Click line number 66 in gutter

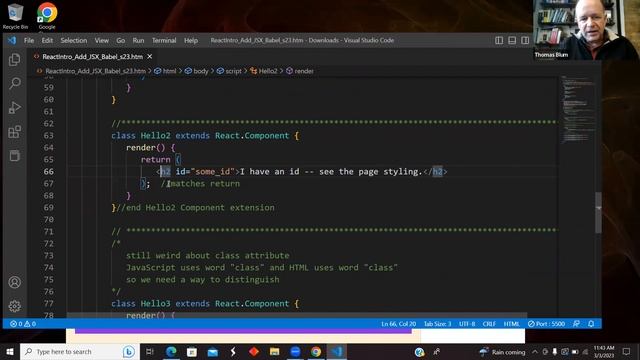point(49,171)
